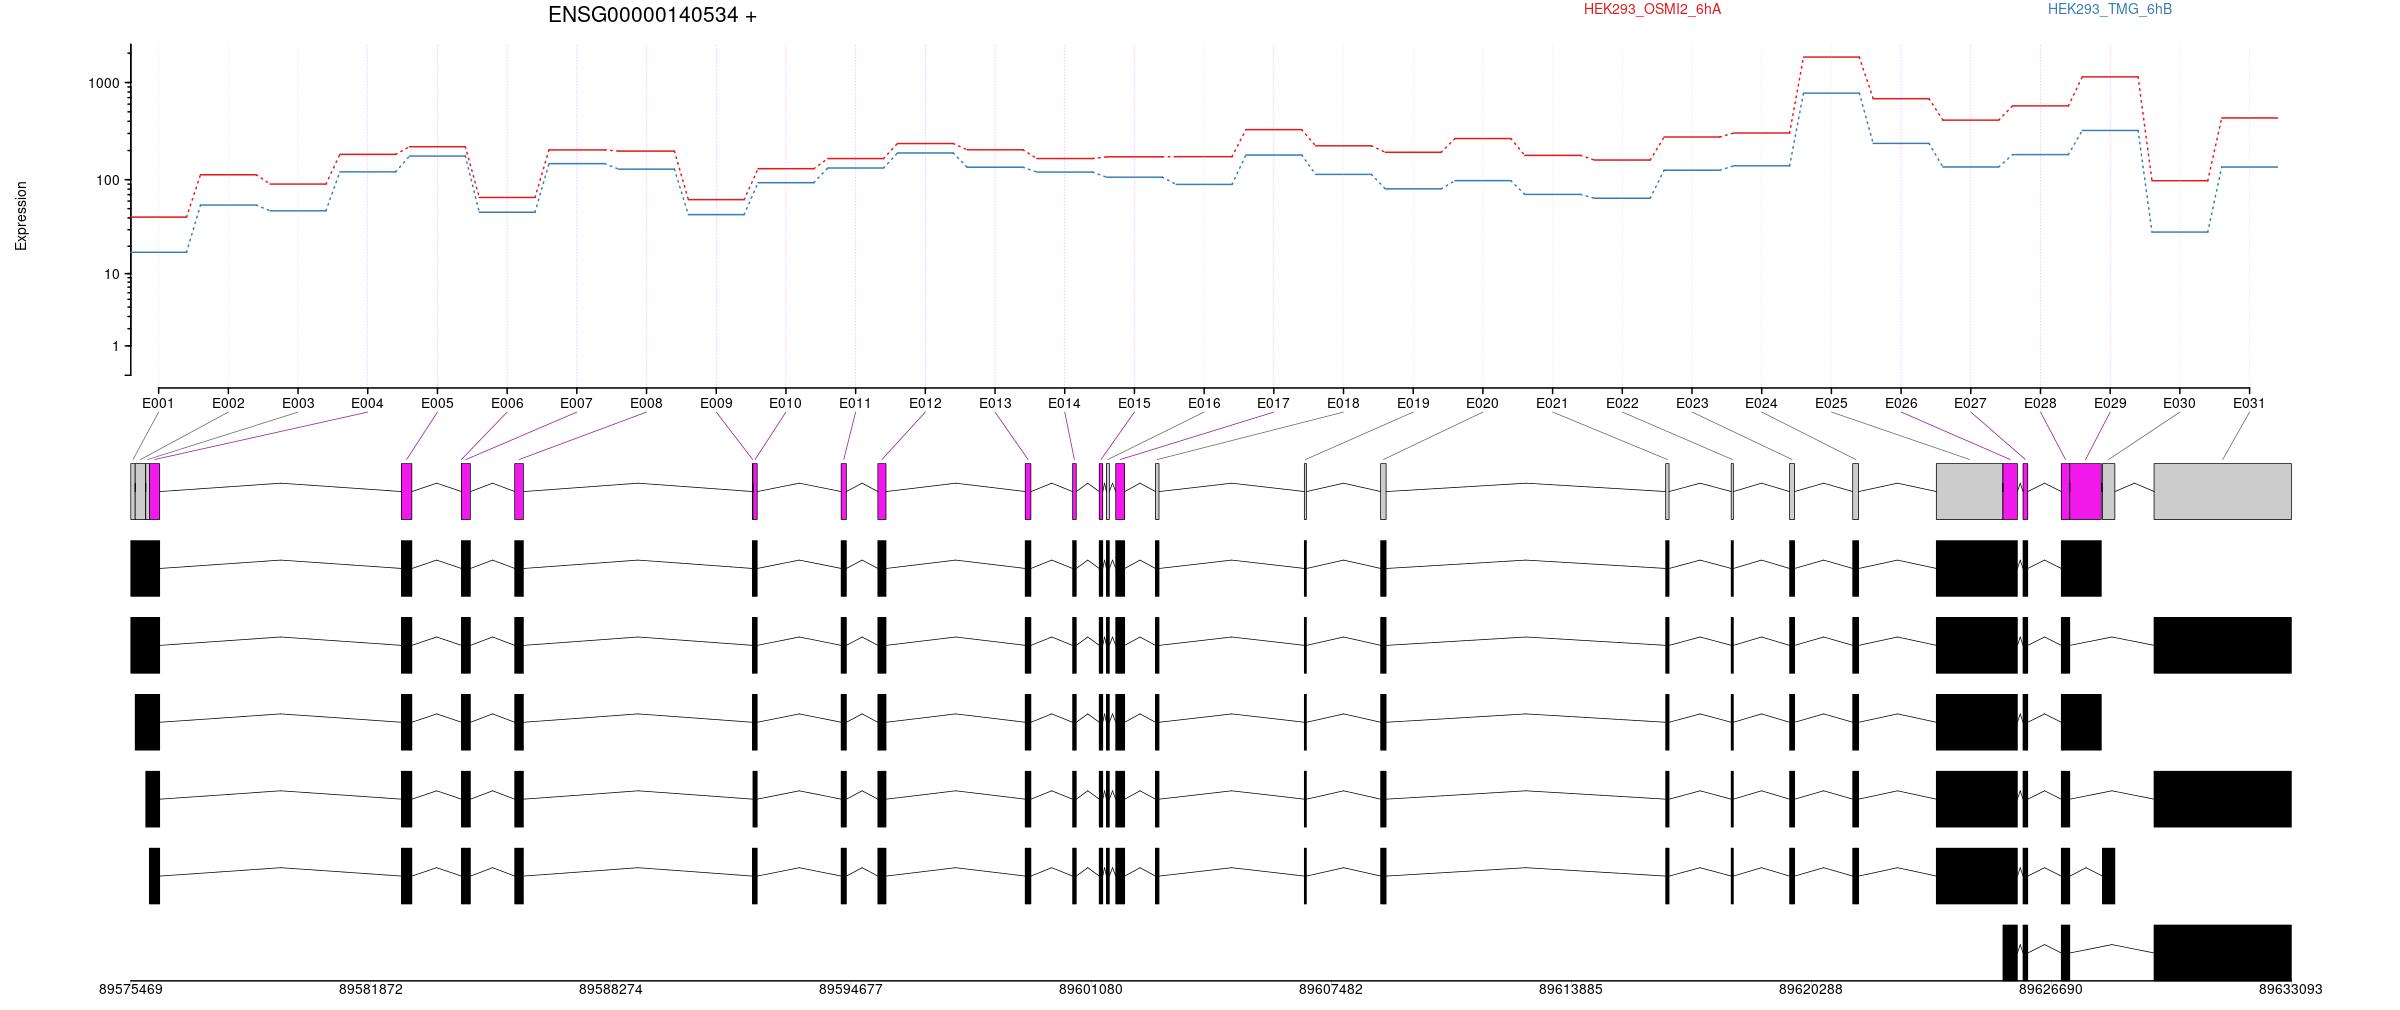Click the red expression peak above E025
Screen dimensions: 2400x1010
pyautogui.click(x=1831, y=57)
